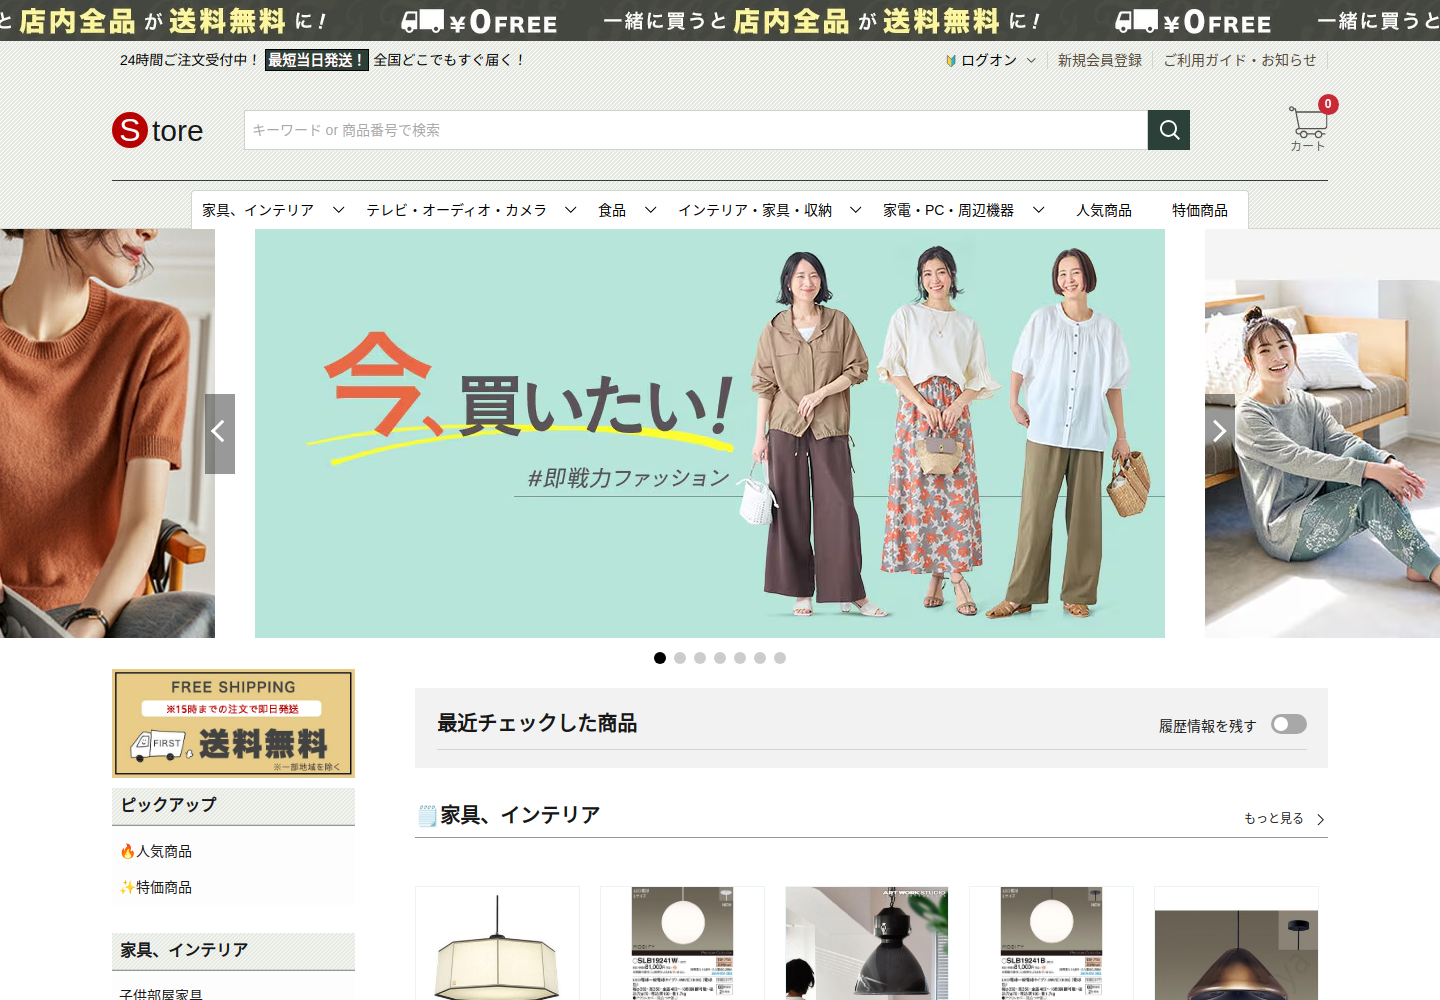The height and width of the screenshot is (1000, 1440).
Task: Select the third carousel dot
Action: 700,658
